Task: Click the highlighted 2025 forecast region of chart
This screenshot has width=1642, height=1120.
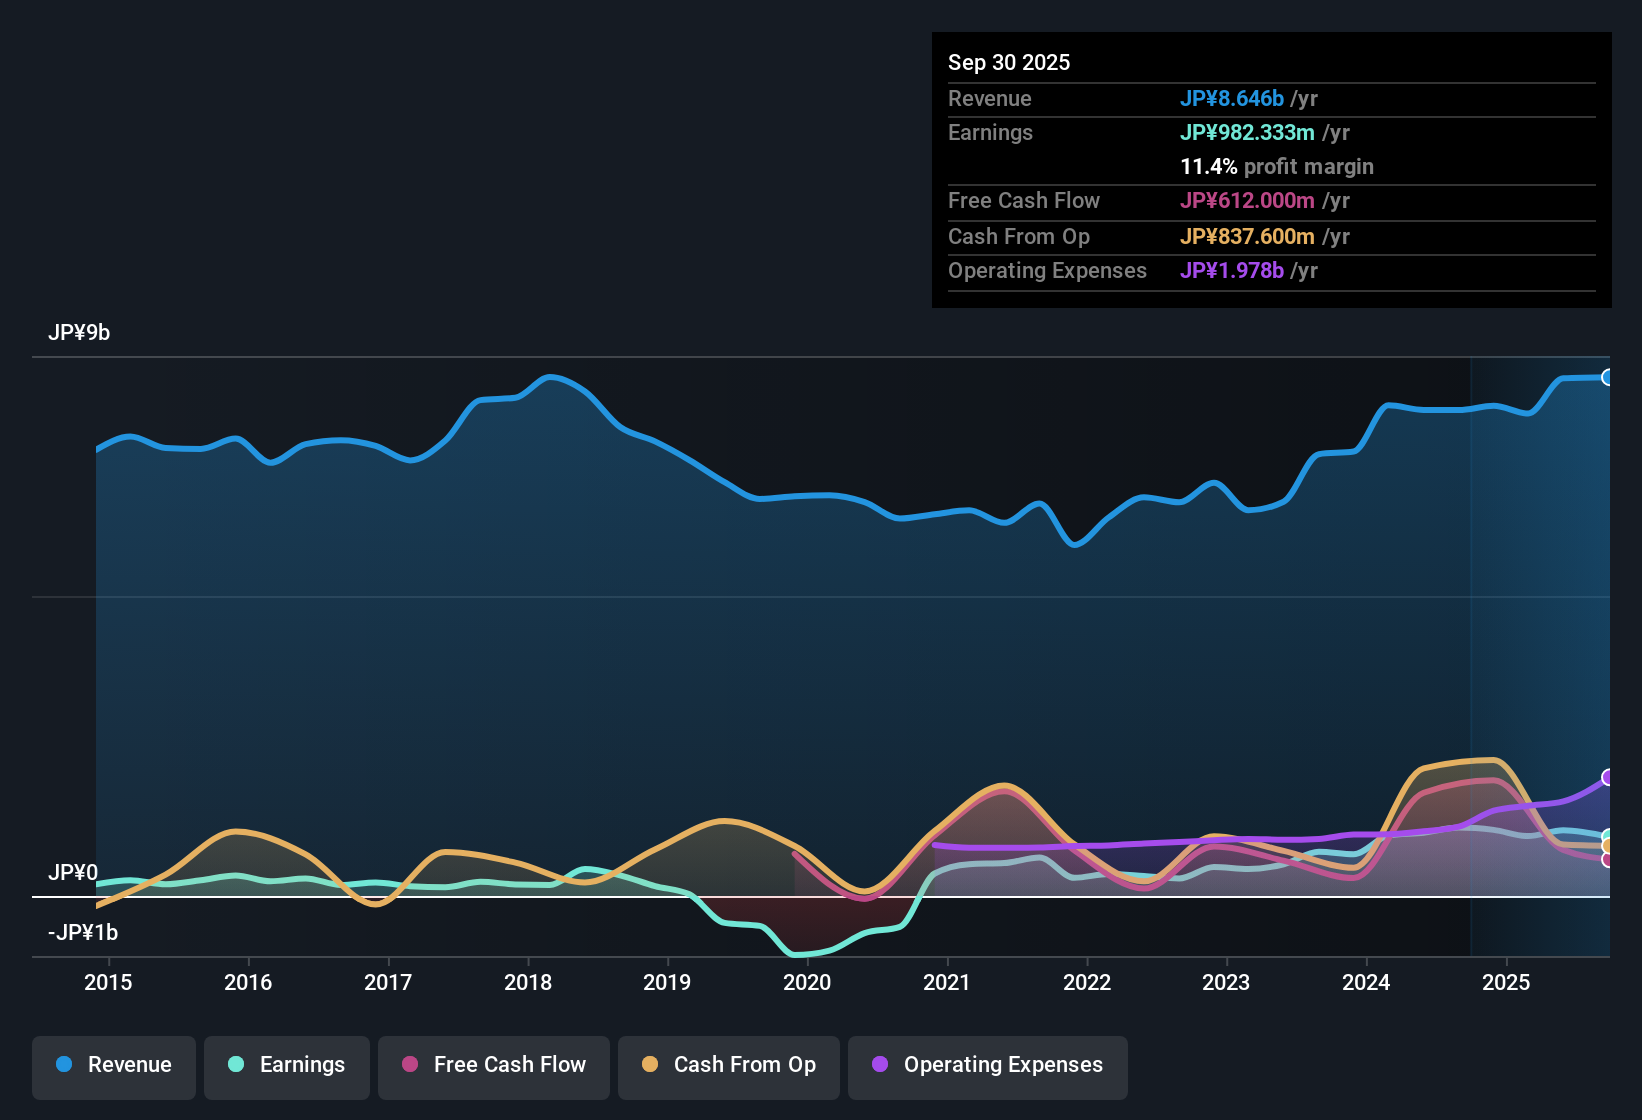Action: (x=1540, y=650)
